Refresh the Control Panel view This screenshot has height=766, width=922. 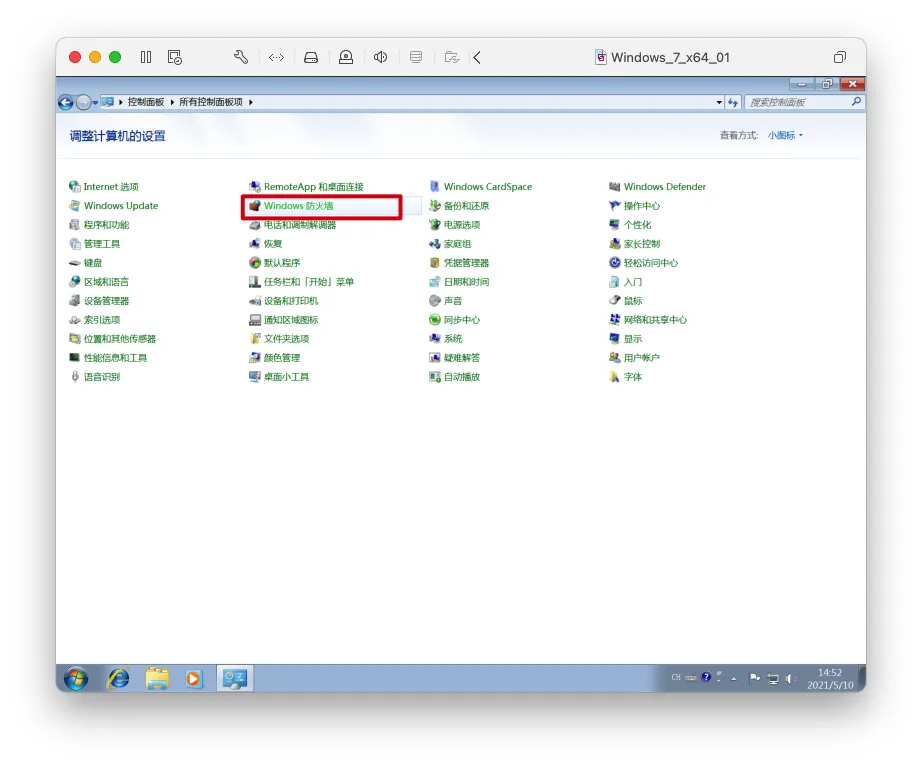(x=733, y=102)
